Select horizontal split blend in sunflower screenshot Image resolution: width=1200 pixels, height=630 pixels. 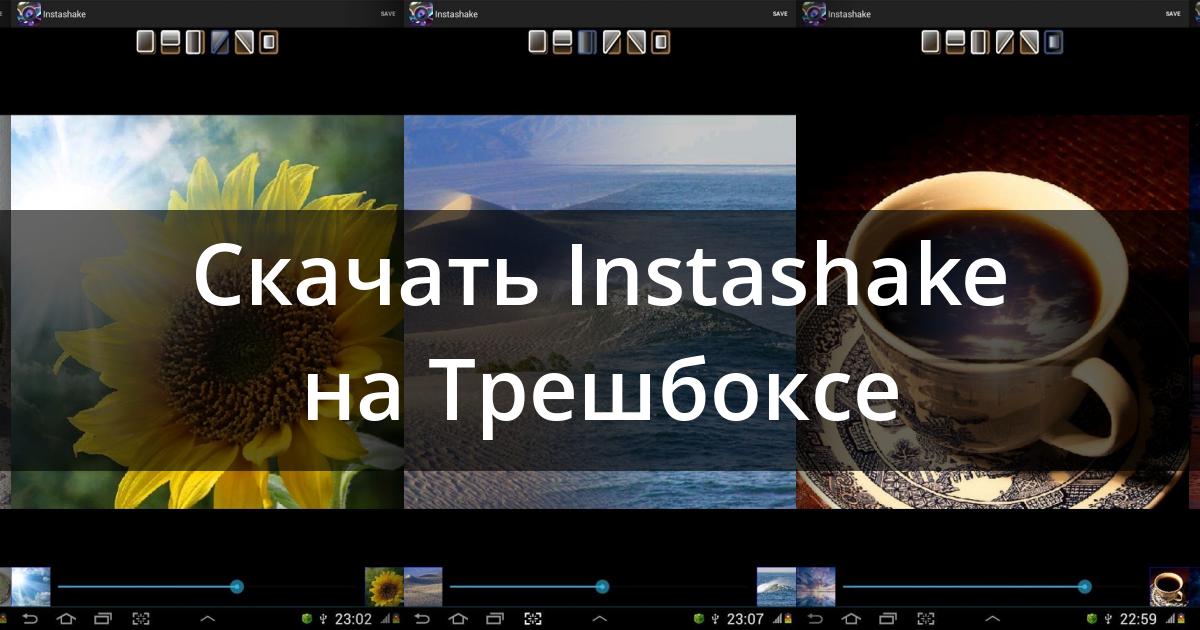coord(170,42)
